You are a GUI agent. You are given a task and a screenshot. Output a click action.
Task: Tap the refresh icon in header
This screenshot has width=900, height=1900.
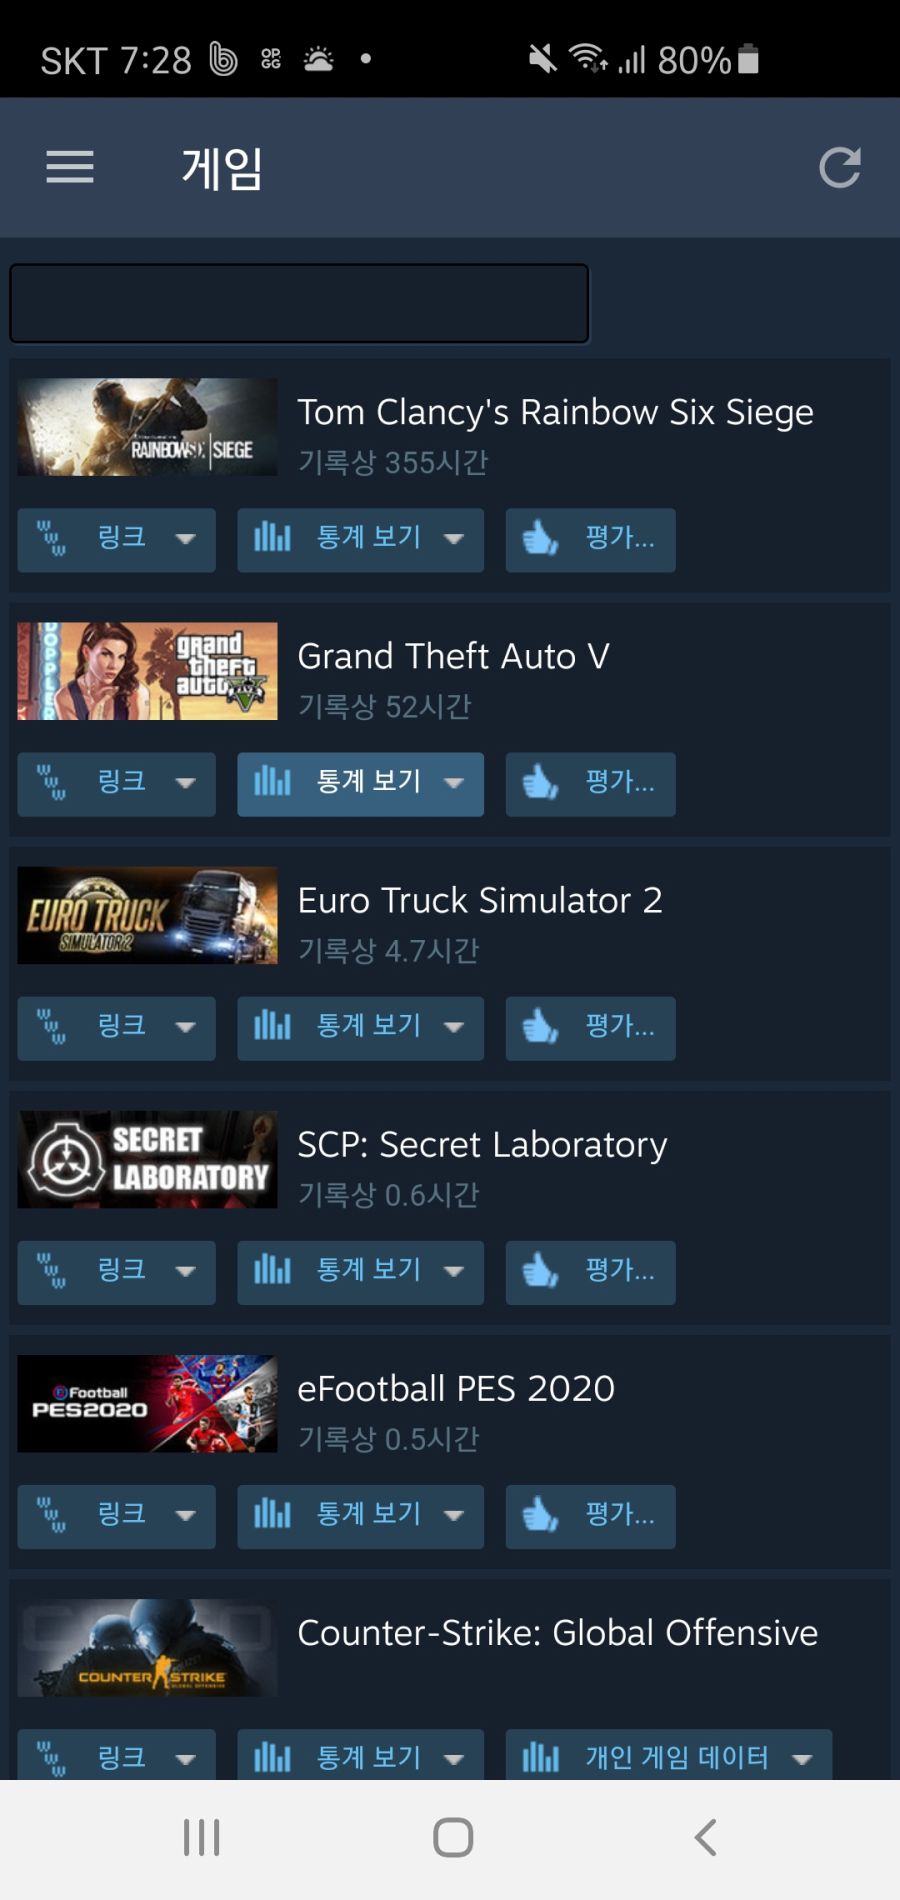click(839, 167)
